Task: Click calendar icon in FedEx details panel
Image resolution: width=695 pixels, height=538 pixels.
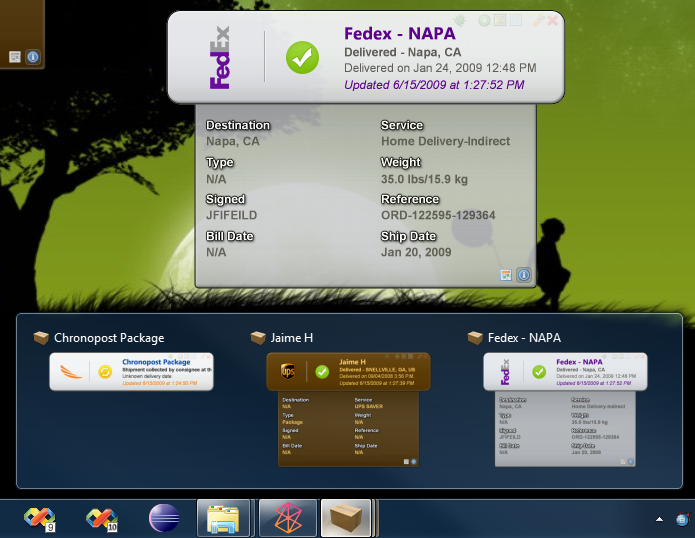Action: (x=506, y=275)
